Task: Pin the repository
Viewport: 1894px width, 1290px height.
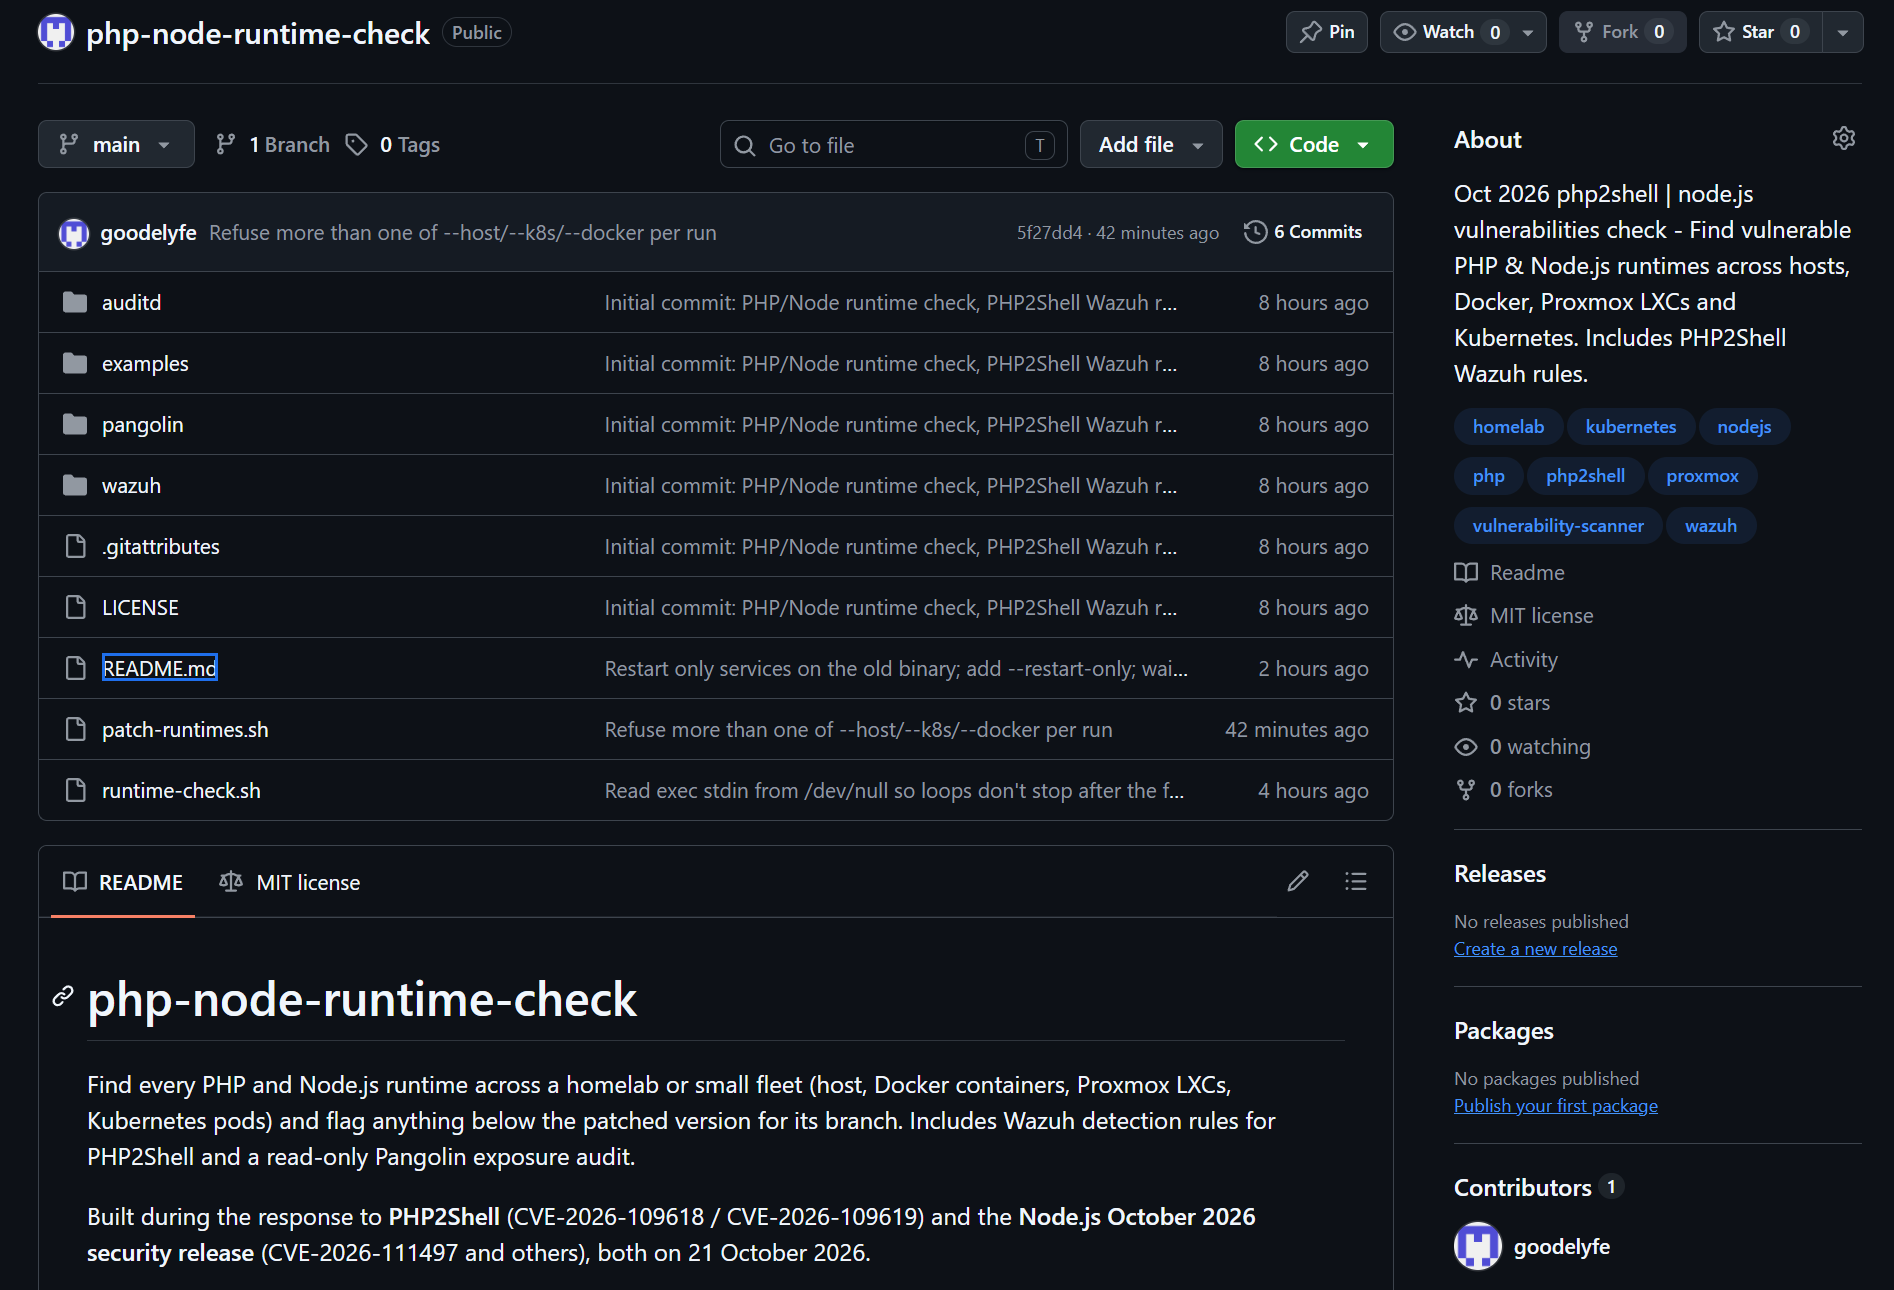Action: pyautogui.click(x=1327, y=32)
